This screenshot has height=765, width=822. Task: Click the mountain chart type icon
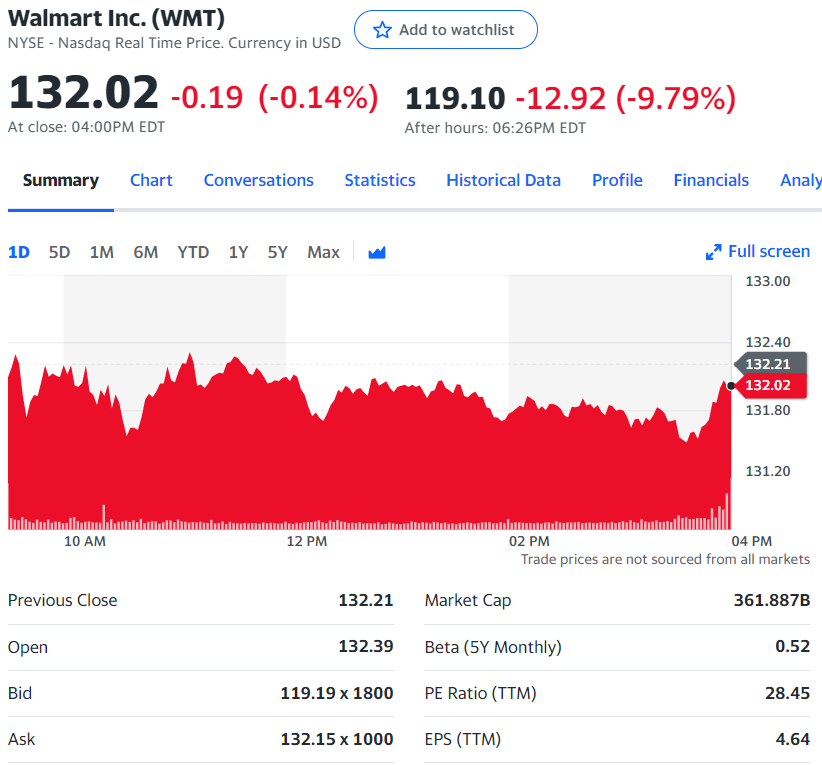pyautogui.click(x=377, y=253)
